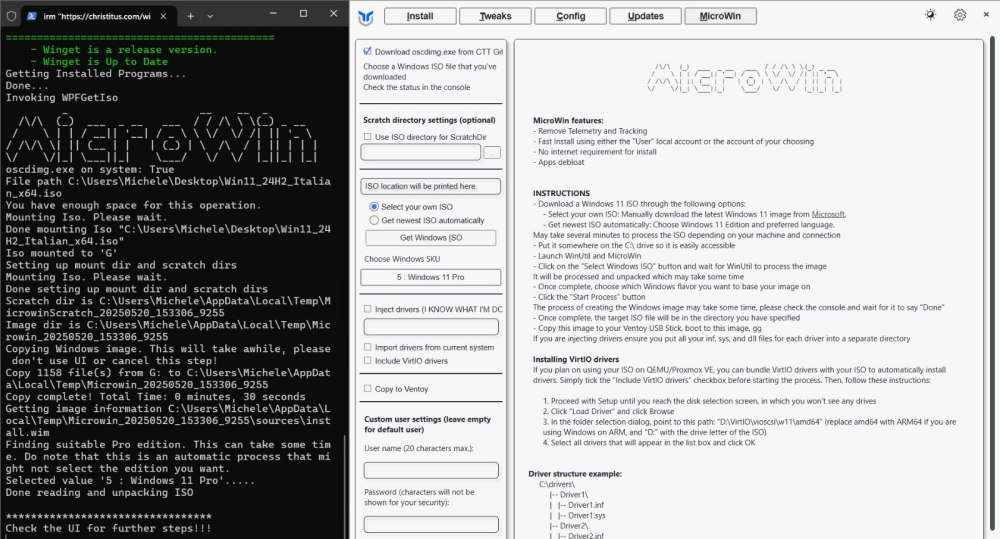Enable the Inject drivers checkbox
1000x539 pixels.
click(x=367, y=309)
